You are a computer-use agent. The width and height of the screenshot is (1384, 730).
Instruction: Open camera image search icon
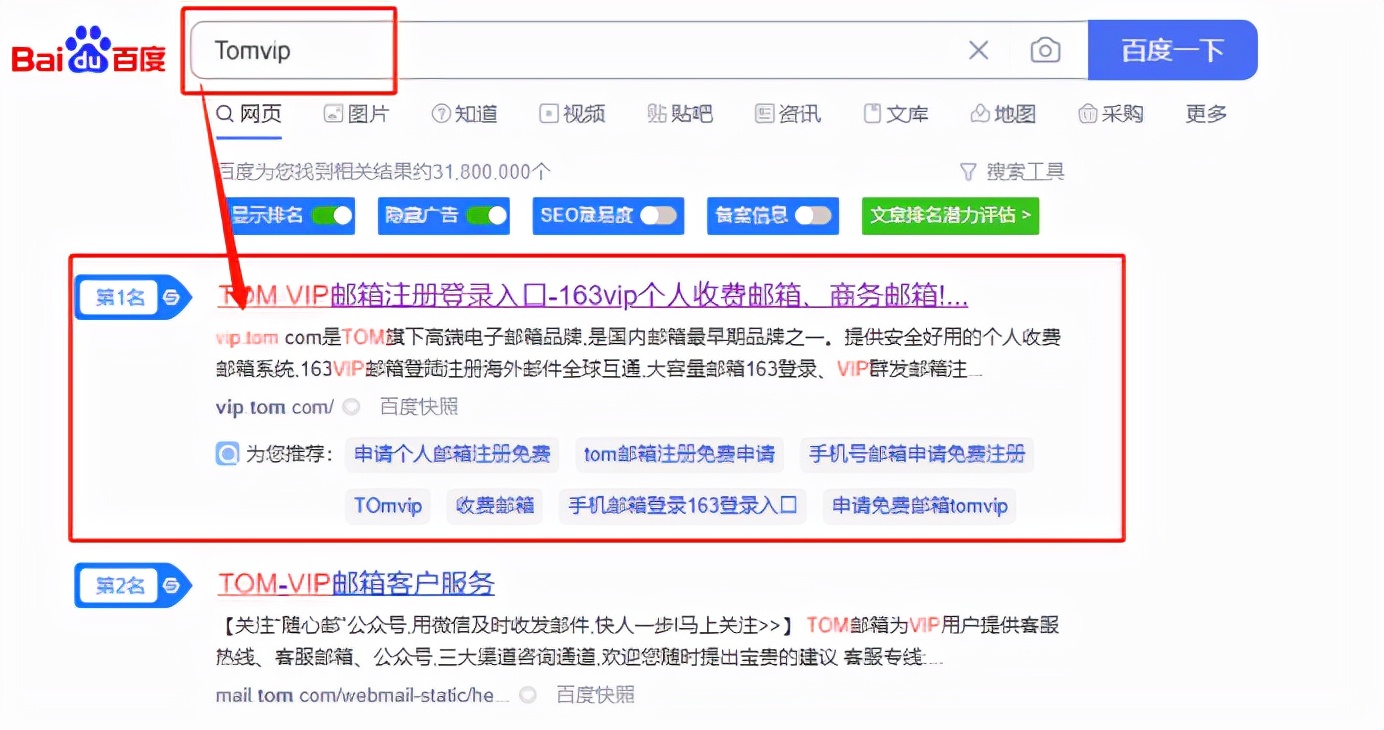(1045, 50)
